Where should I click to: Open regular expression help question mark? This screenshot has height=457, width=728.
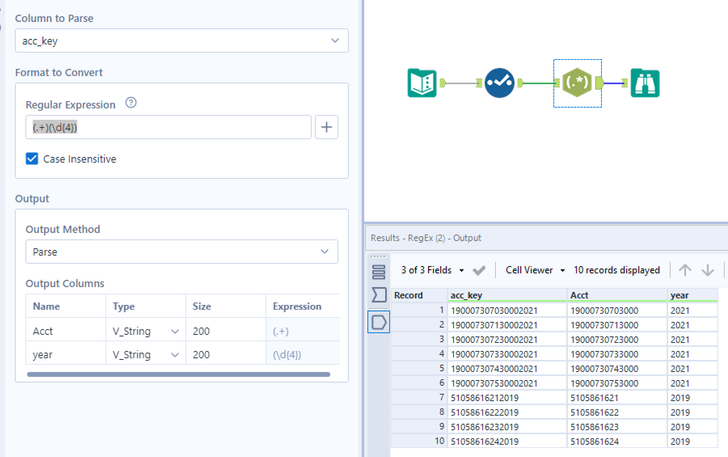131,103
